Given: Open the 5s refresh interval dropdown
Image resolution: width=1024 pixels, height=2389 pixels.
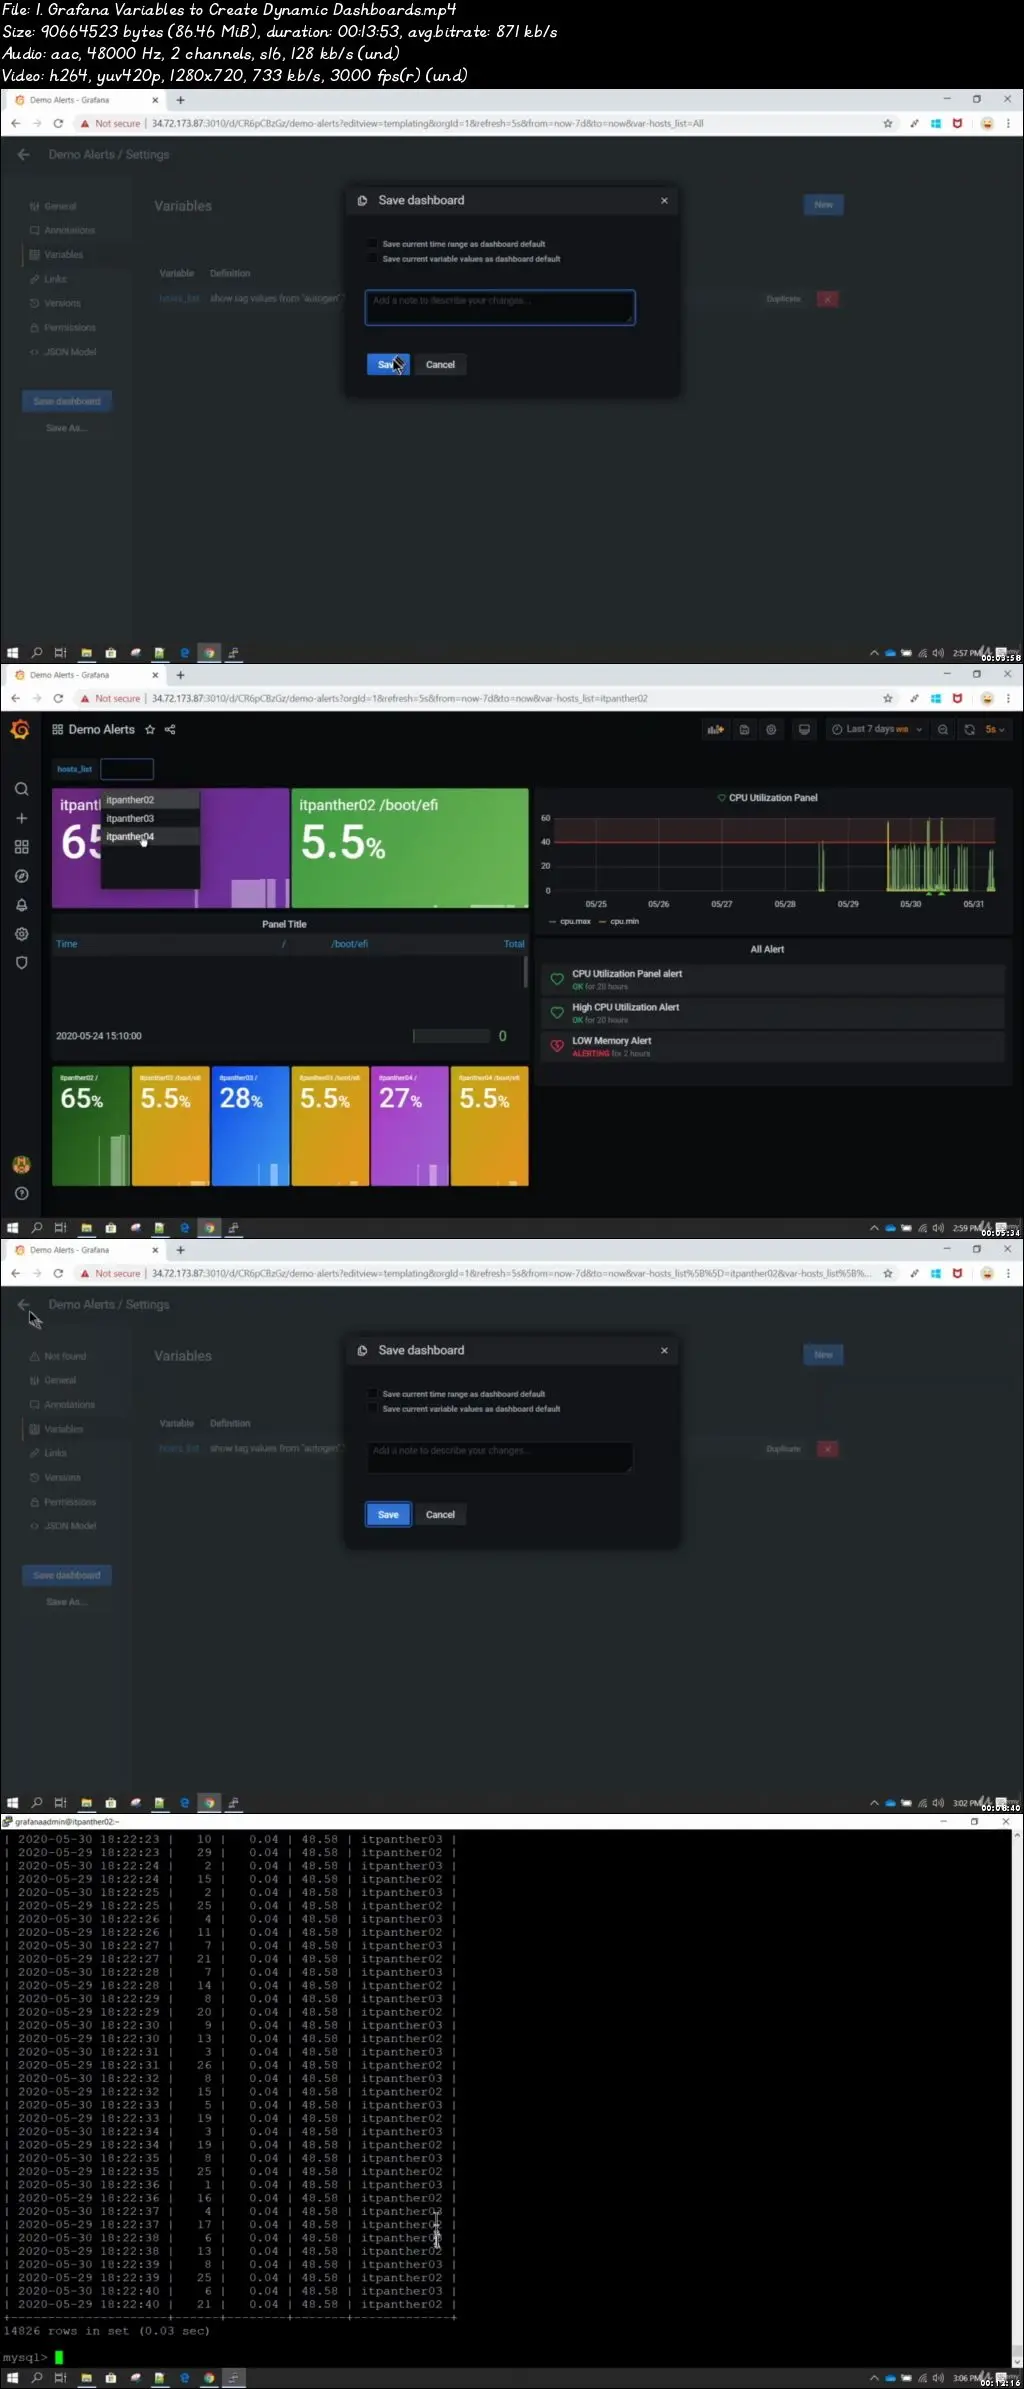Looking at the screenshot, I should coord(995,729).
